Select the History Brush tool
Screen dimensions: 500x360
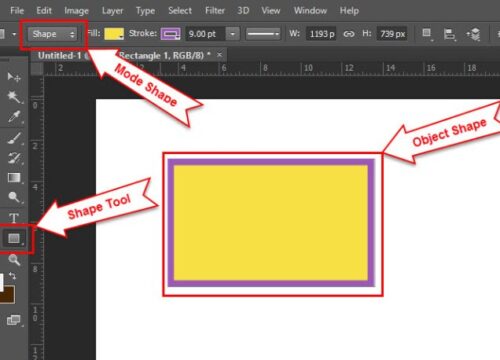[14, 158]
